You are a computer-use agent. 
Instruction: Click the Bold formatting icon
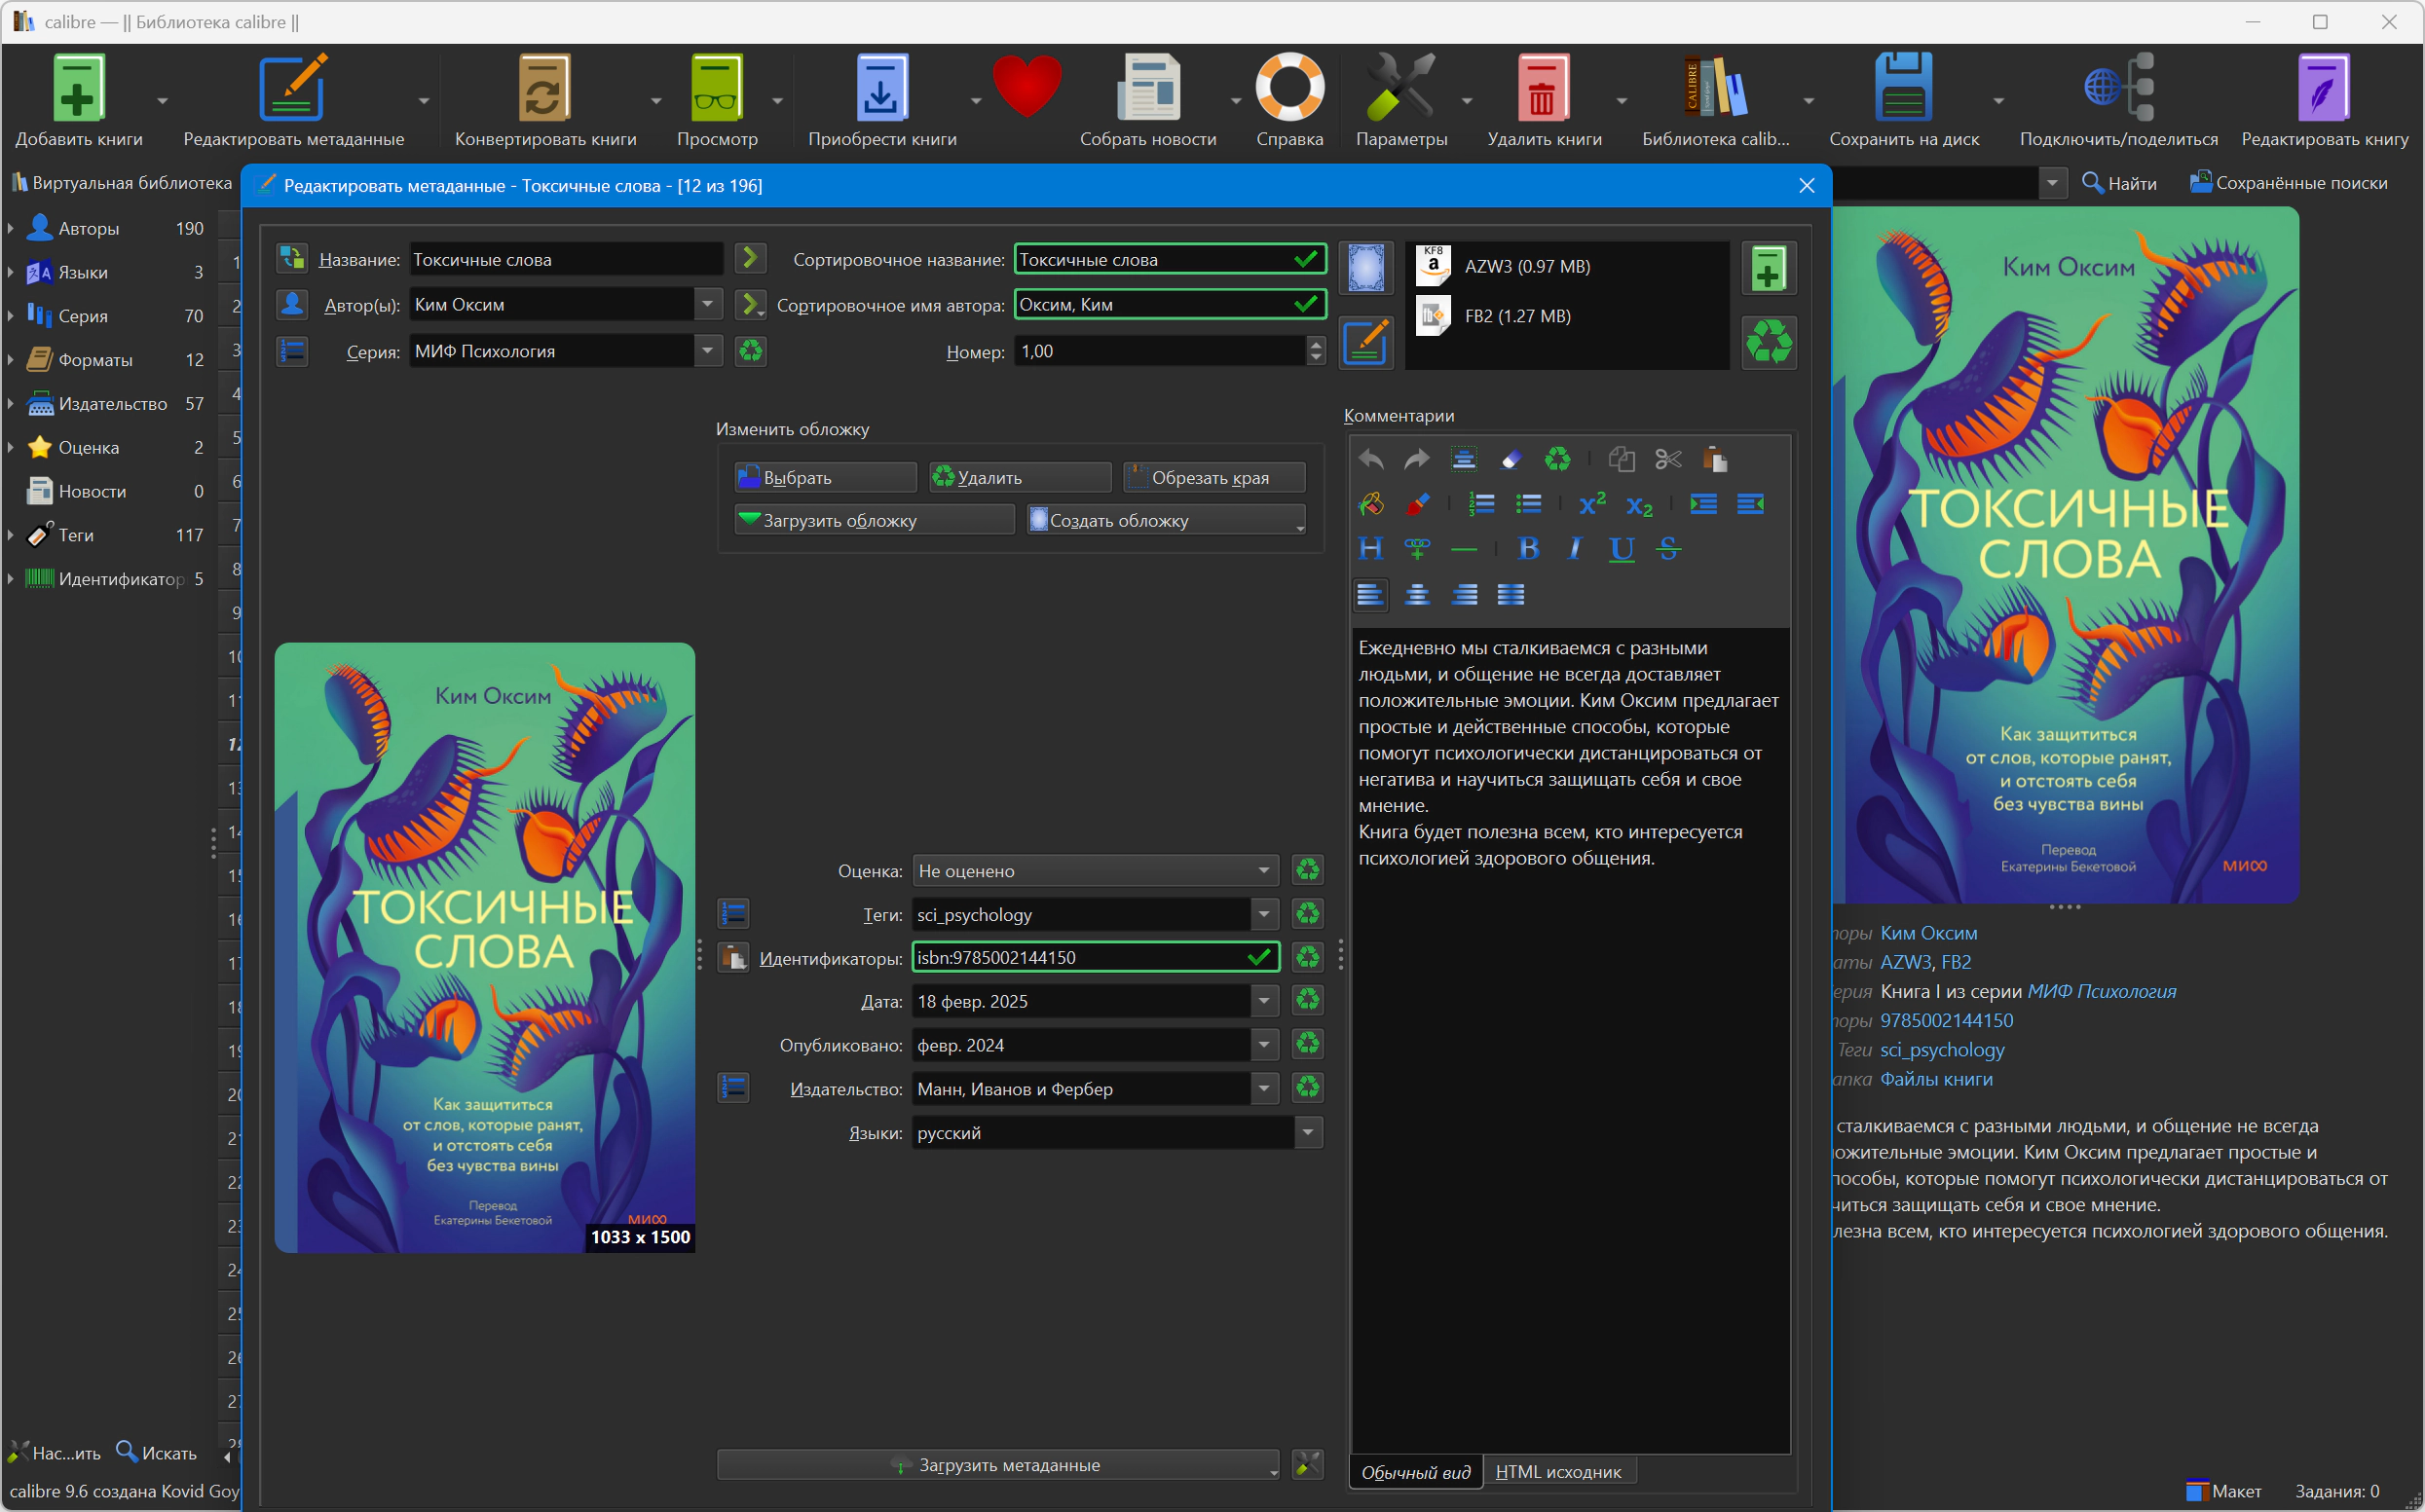[x=1528, y=549]
